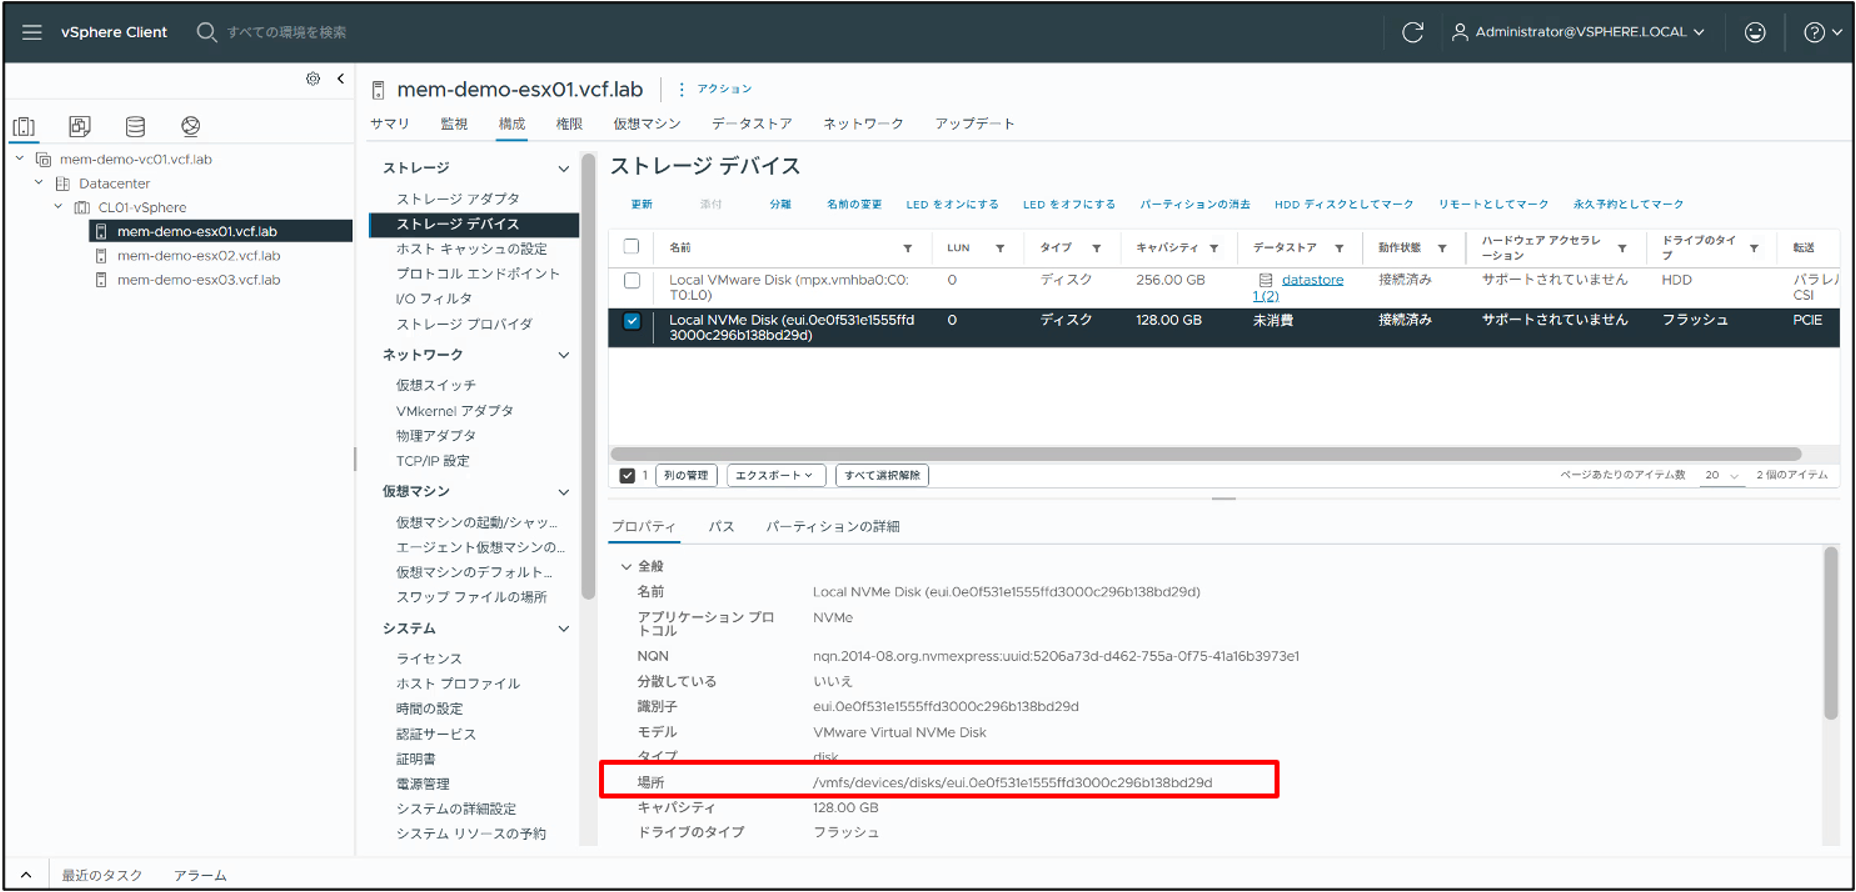Image resolution: width=1856 pixels, height=892 pixels.
Task: Collapse the navigator with the arrow icon
Action: click(340, 79)
